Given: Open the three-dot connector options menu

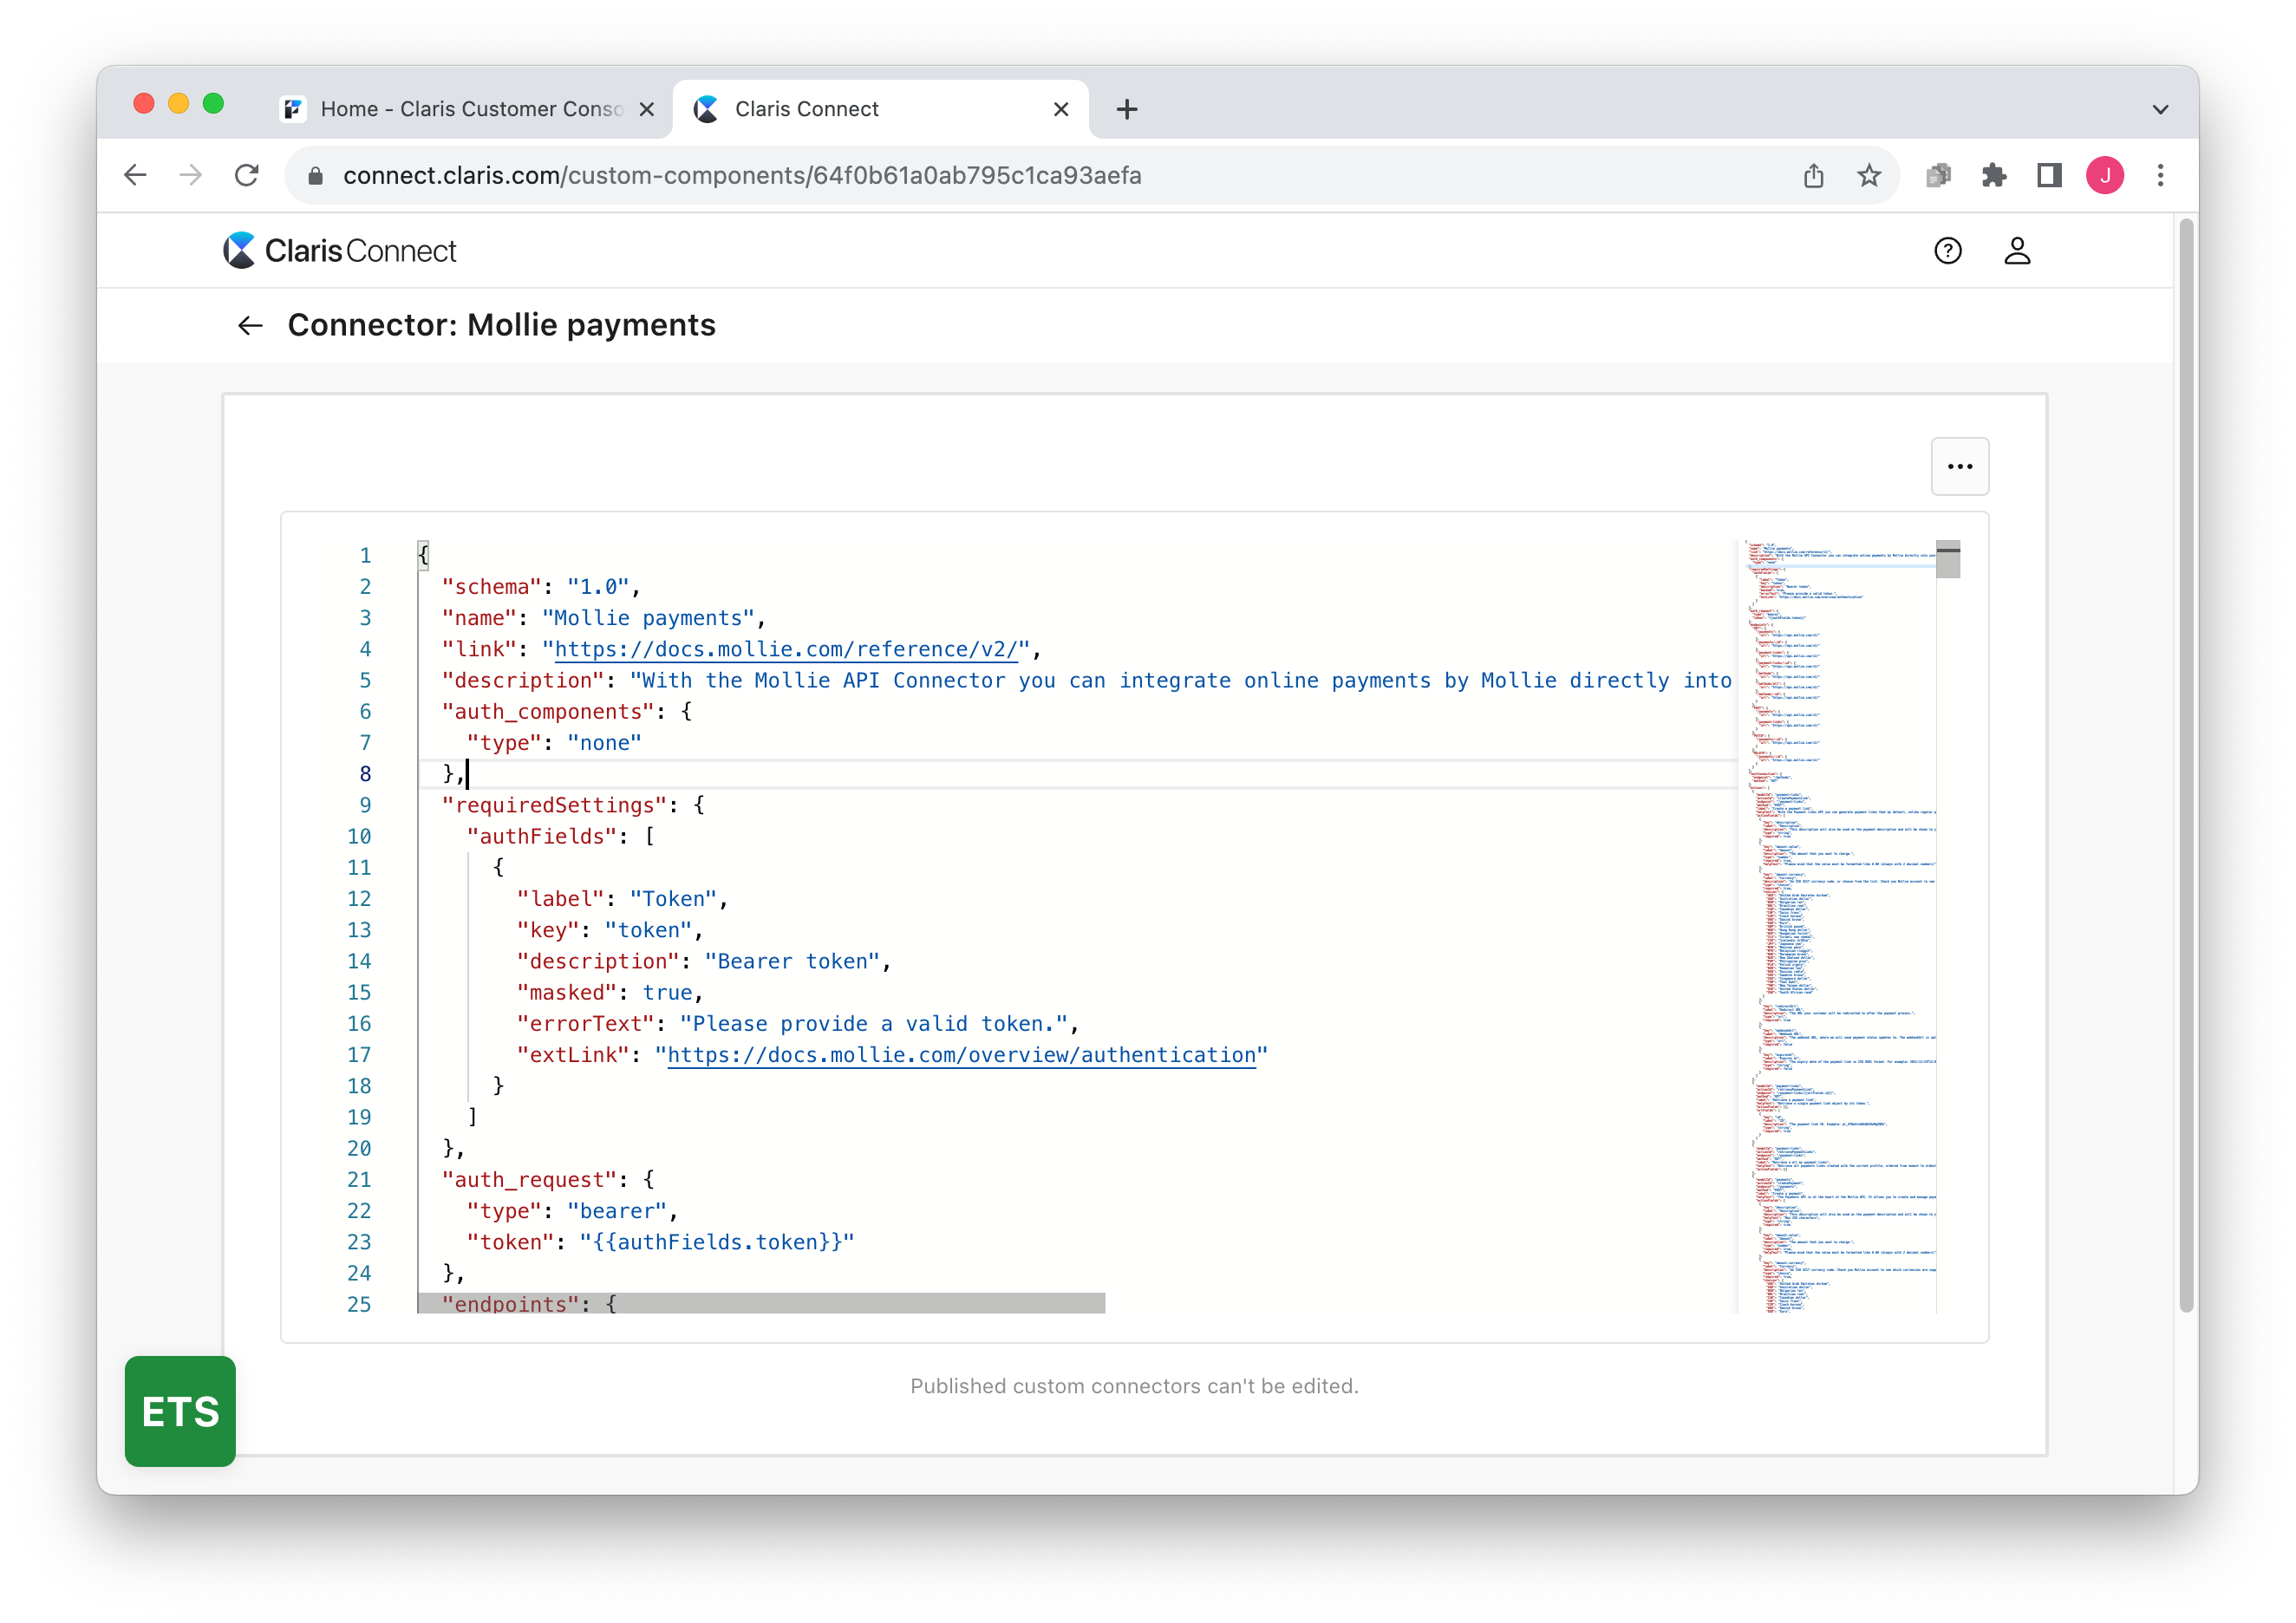Looking at the screenshot, I should point(1959,466).
